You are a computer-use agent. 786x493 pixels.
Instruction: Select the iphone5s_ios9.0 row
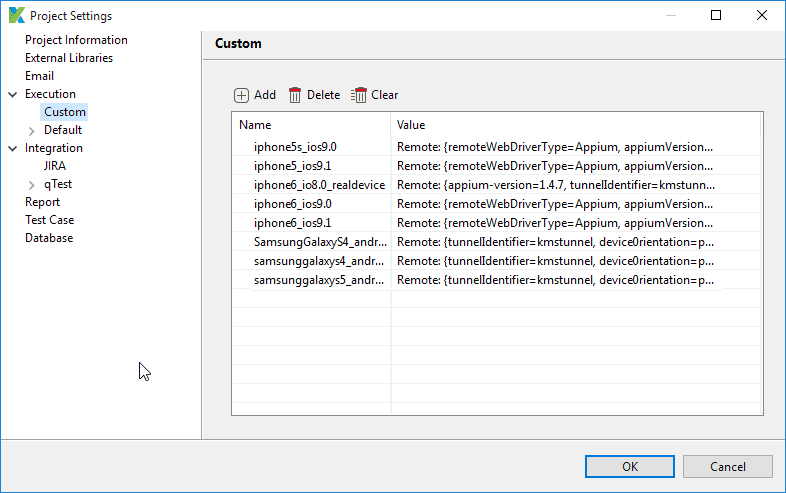click(295, 147)
